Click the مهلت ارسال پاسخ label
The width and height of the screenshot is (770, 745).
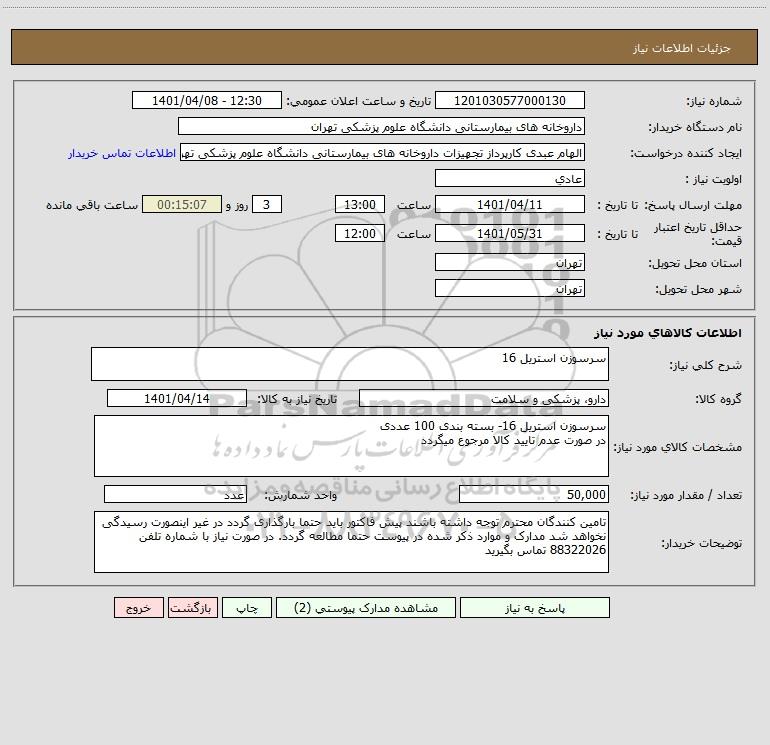(x=693, y=205)
